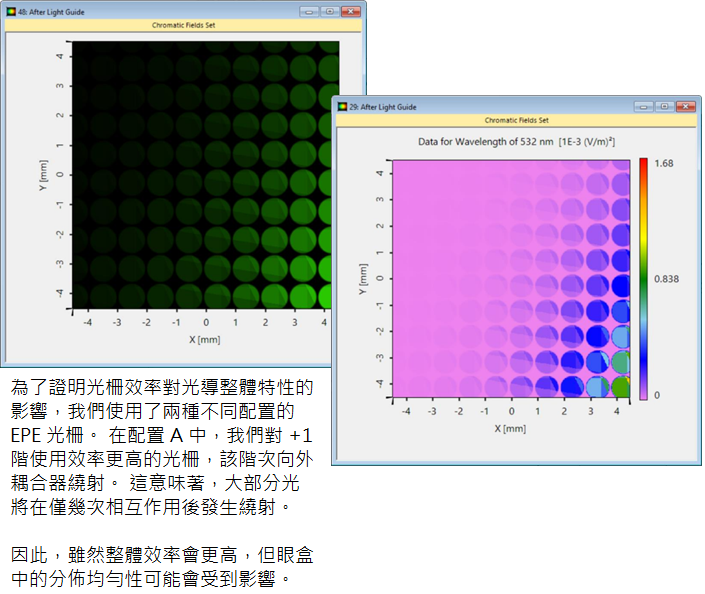
Task: Click the Chinese paragraph starting with 為了證明光柵效率
Action: [162, 447]
